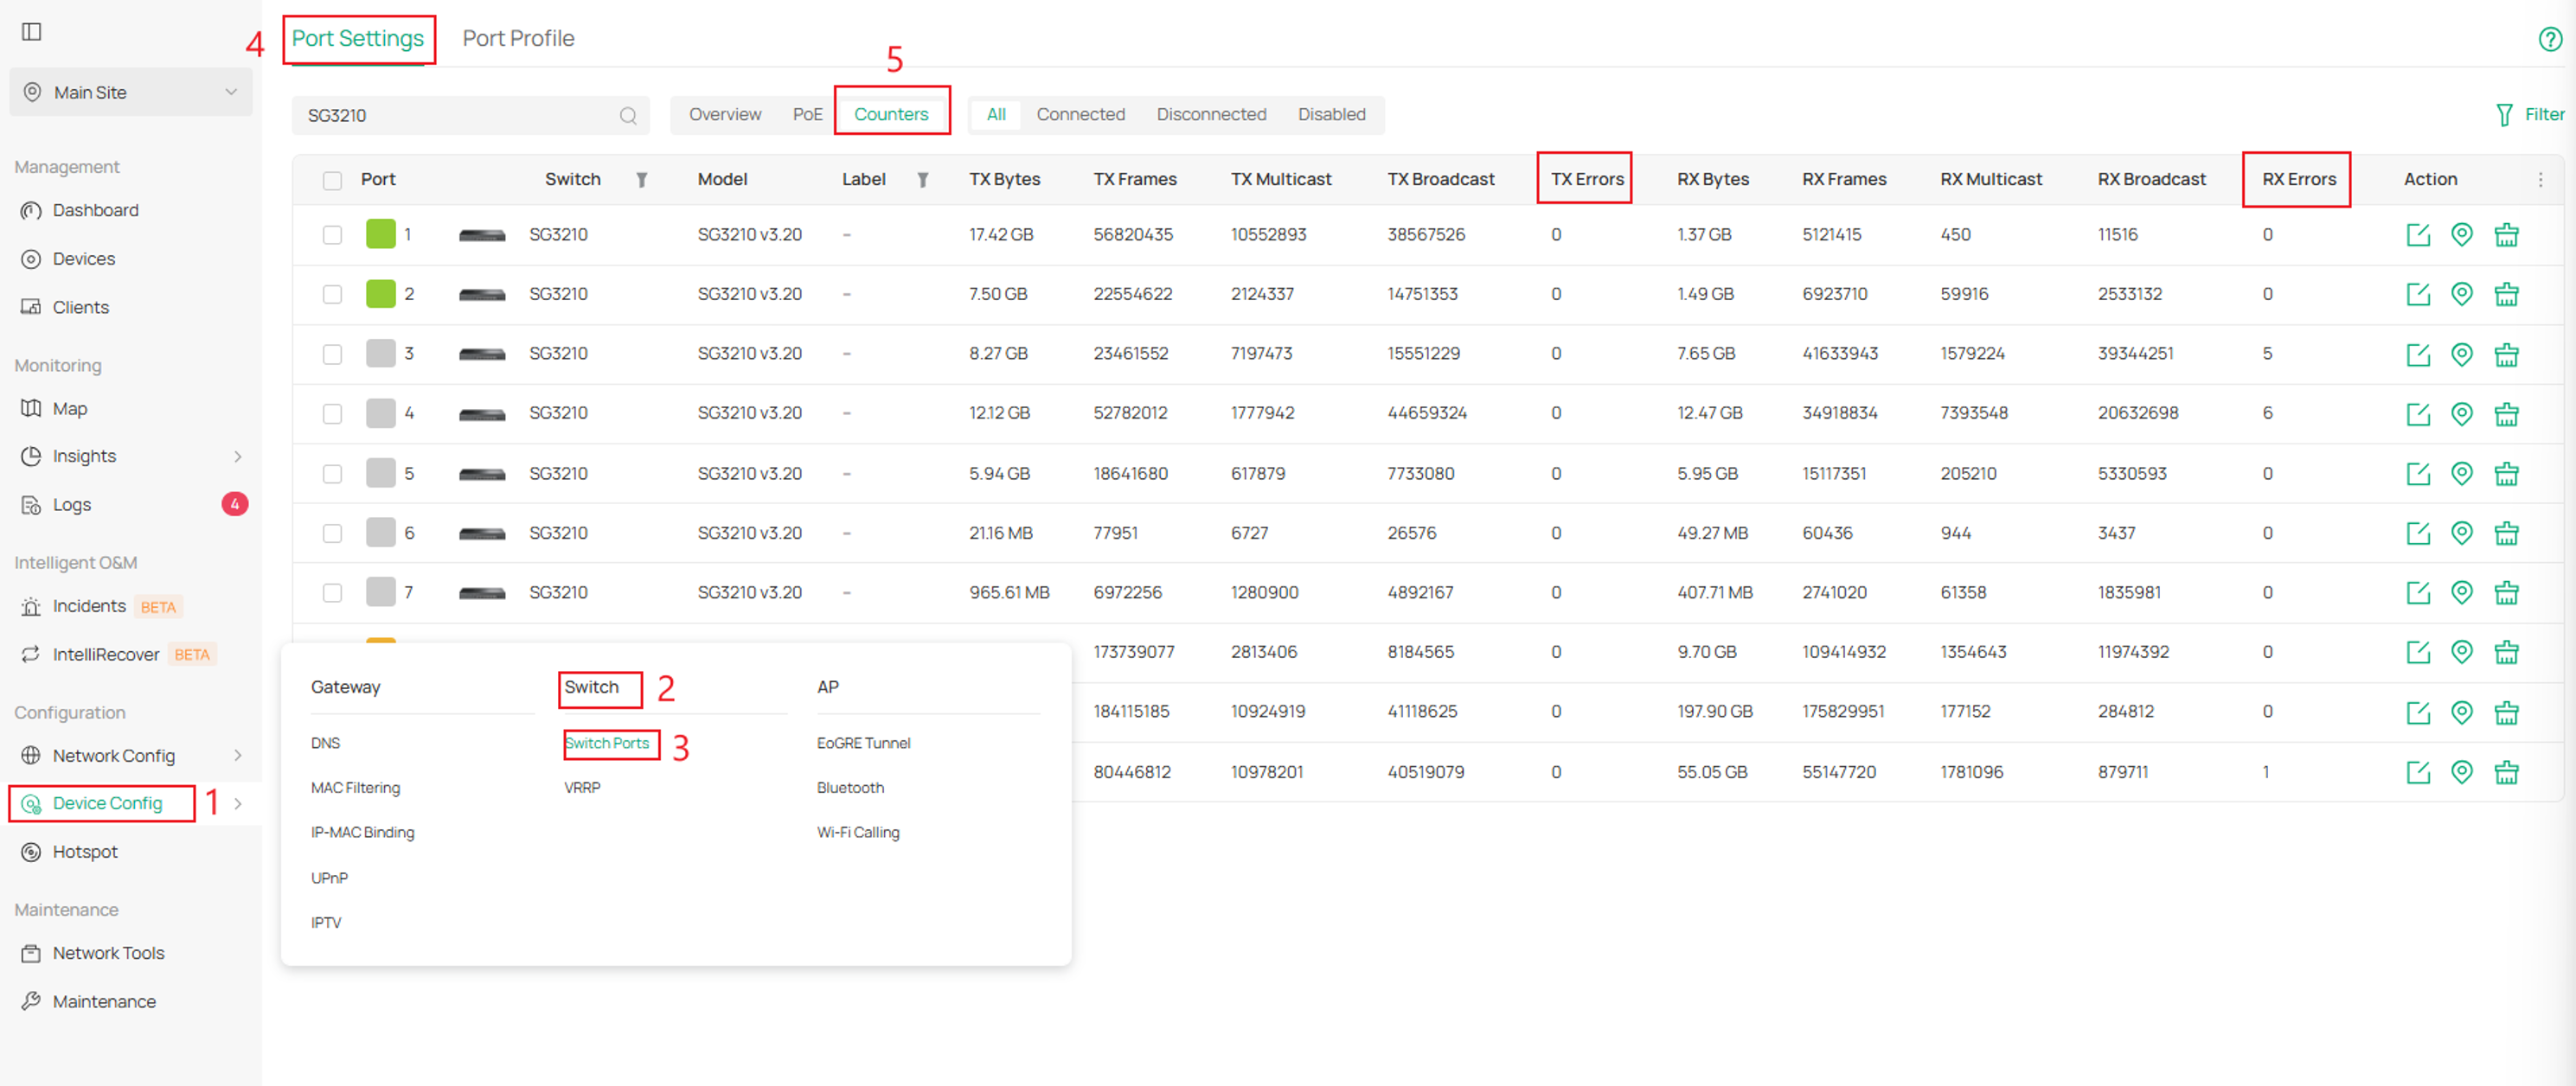Expand Network Config submenu chevron
This screenshot has height=1086, width=2576.
[x=237, y=755]
